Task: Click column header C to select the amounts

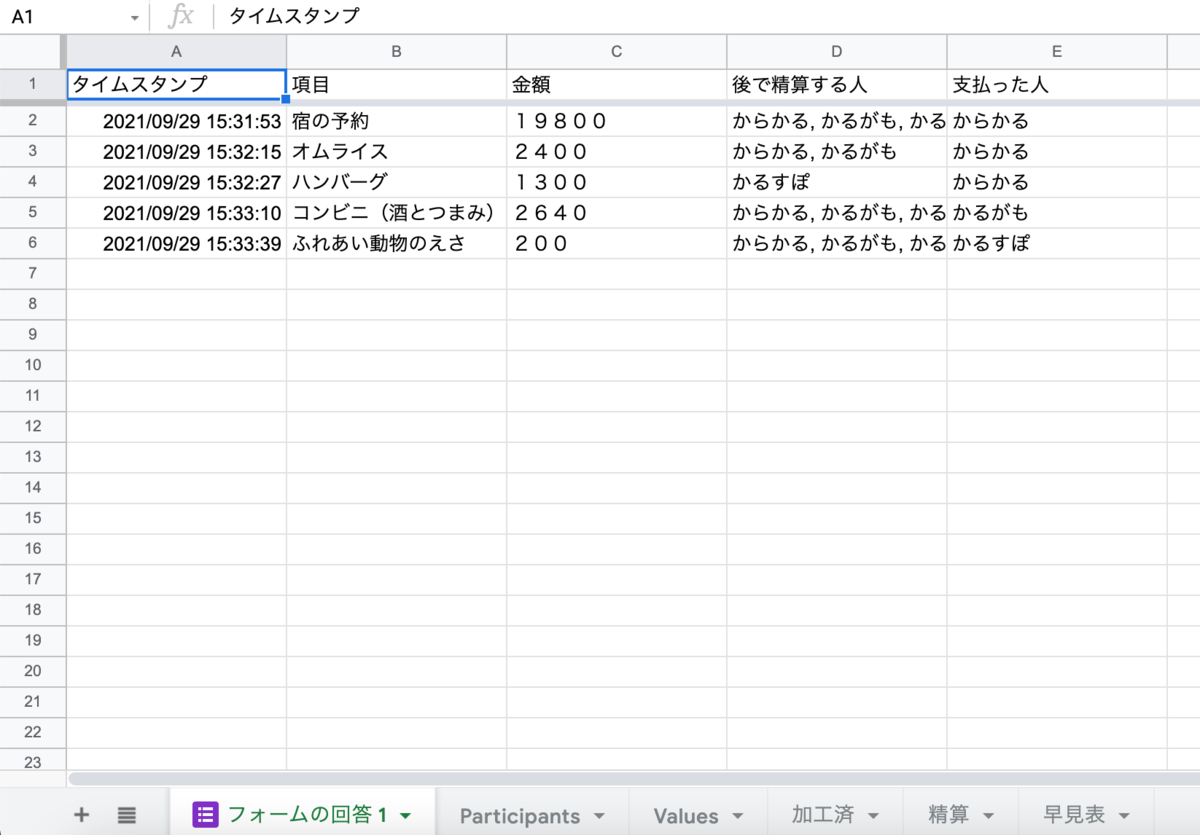Action: click(616, 51)
